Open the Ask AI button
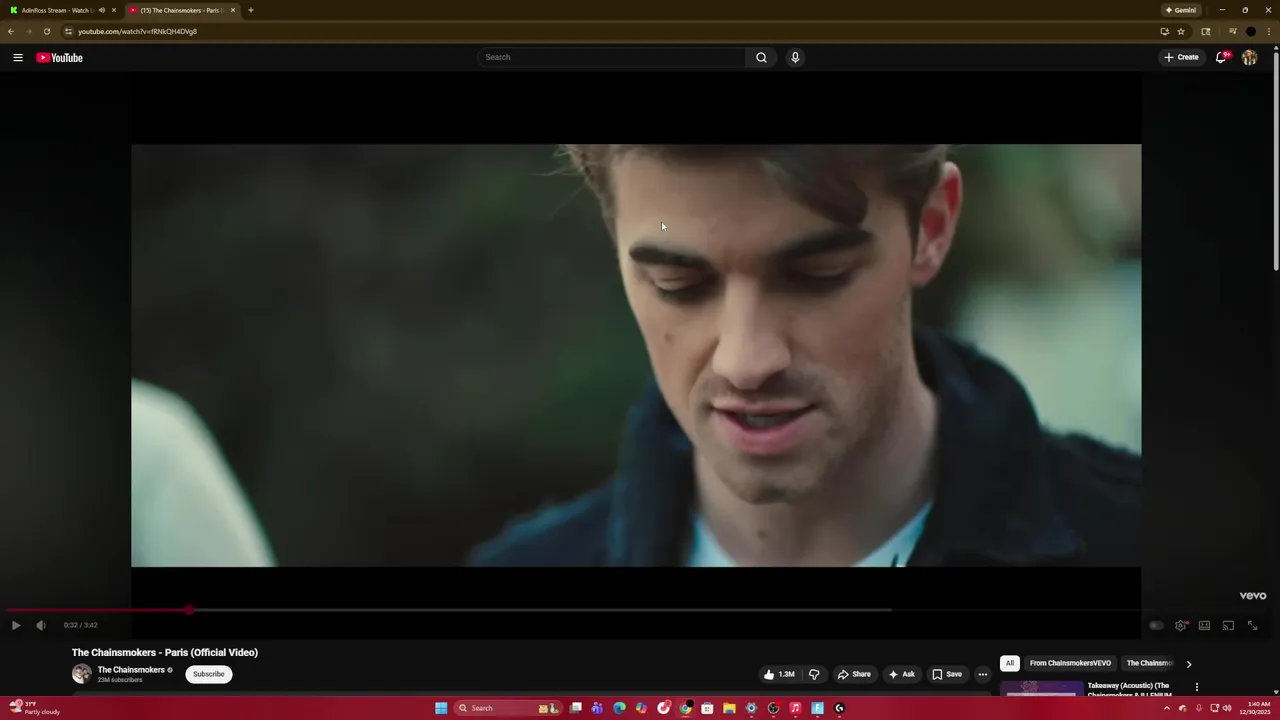The image size is (1280, 720). pyautogui.click(x=901, y=674)
